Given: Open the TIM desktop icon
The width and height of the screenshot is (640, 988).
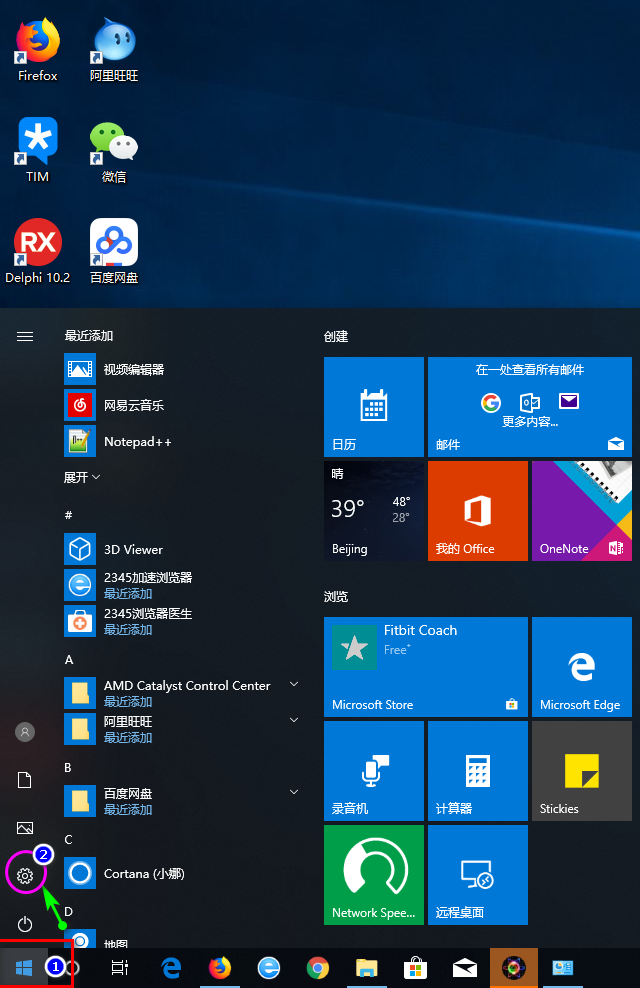Looking at the screenshot, I should point(37,150).
